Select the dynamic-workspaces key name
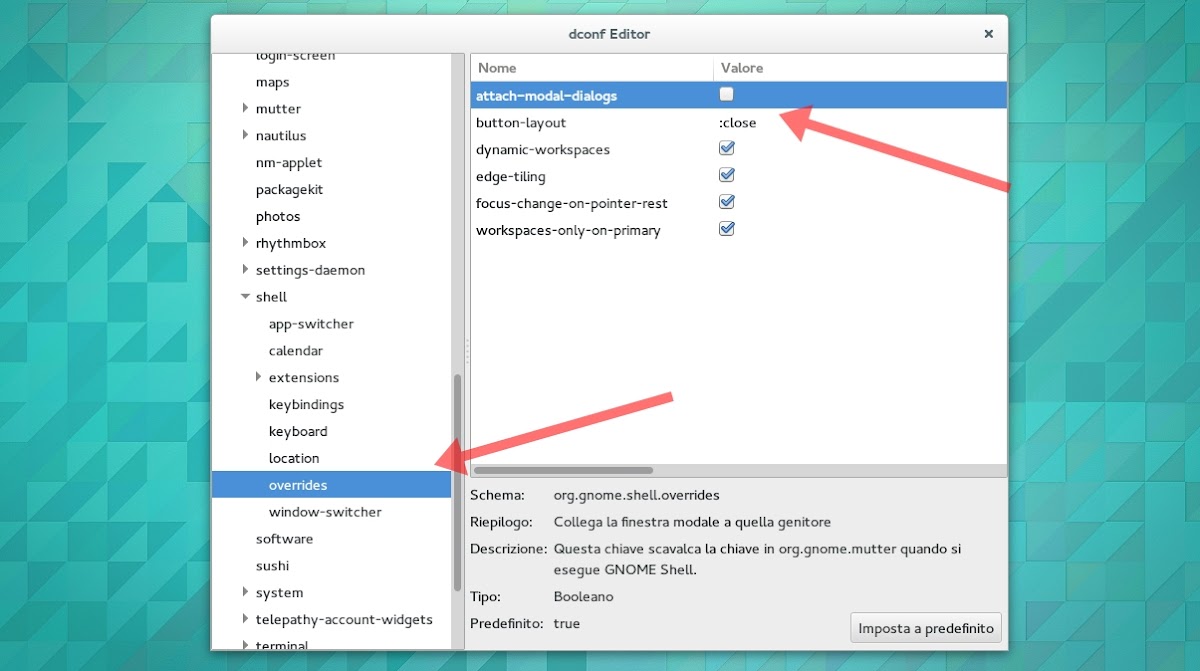1200x671 pixels. [543, 149]
